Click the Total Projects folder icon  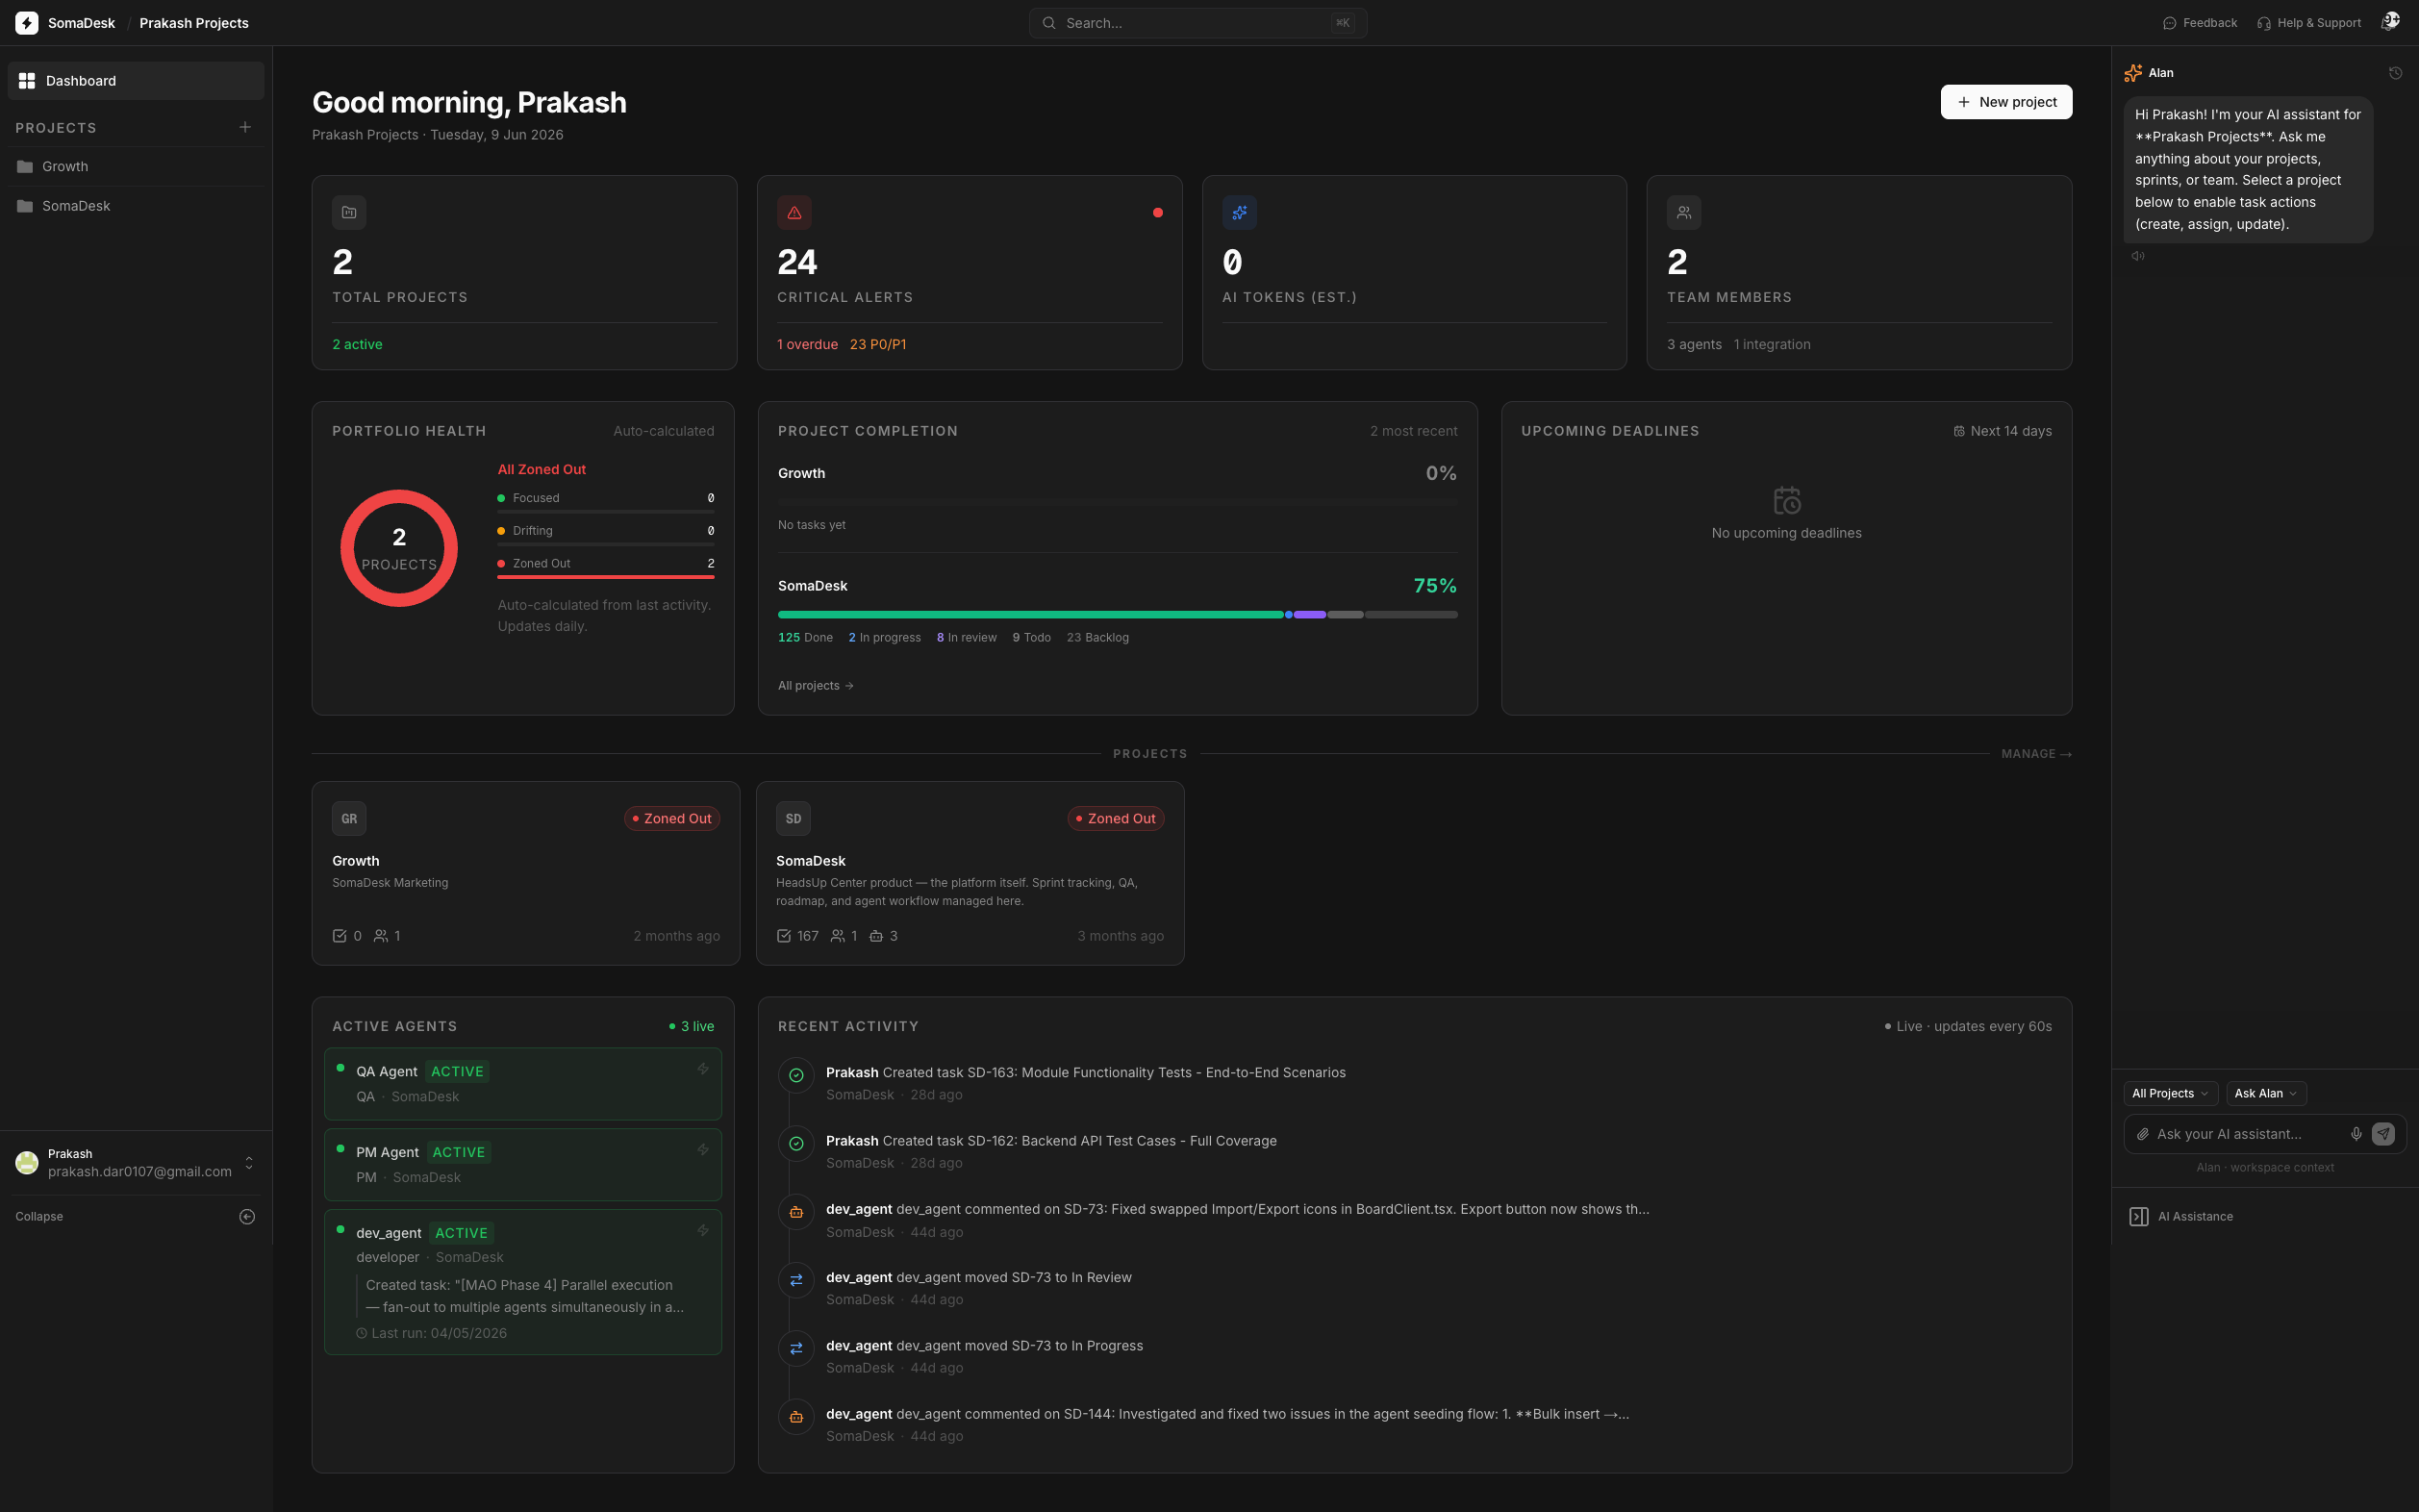[x=349, y=212]
